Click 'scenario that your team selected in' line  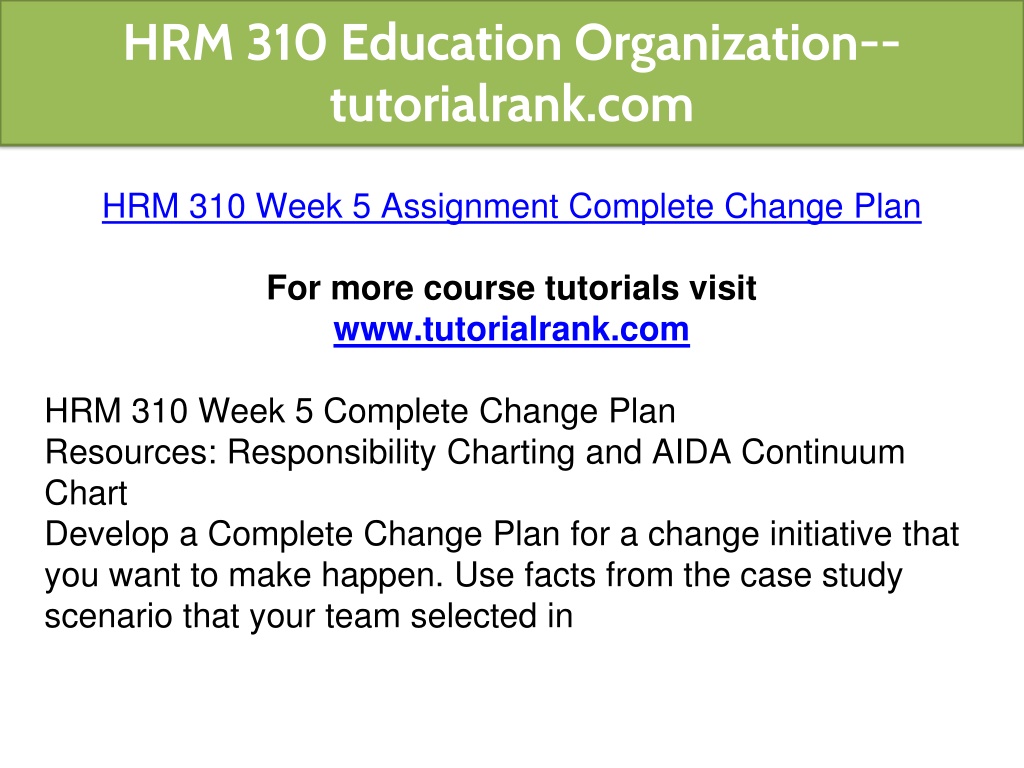click(308, 616)
